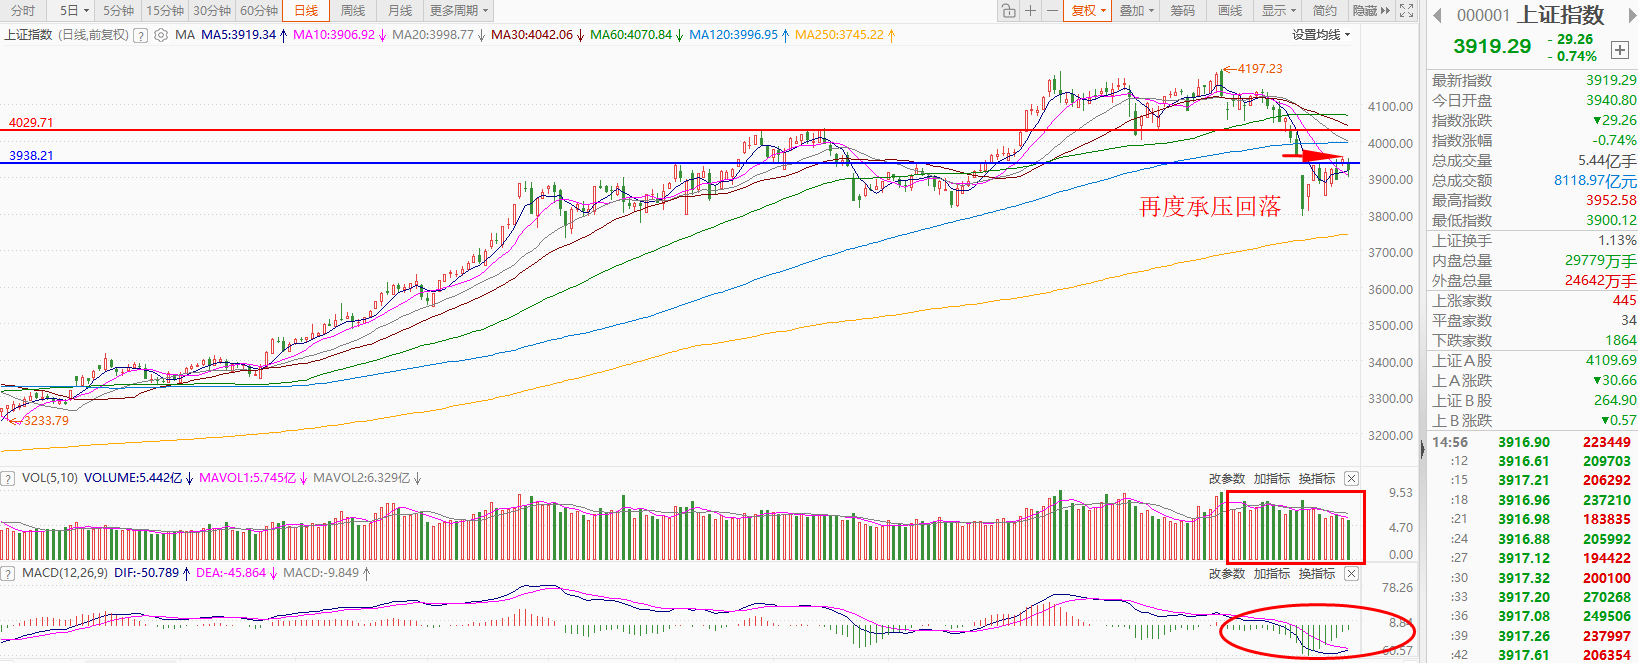Click 换指标 in the MACD panel
The image size is (1638, 663).
(1316, 574)
